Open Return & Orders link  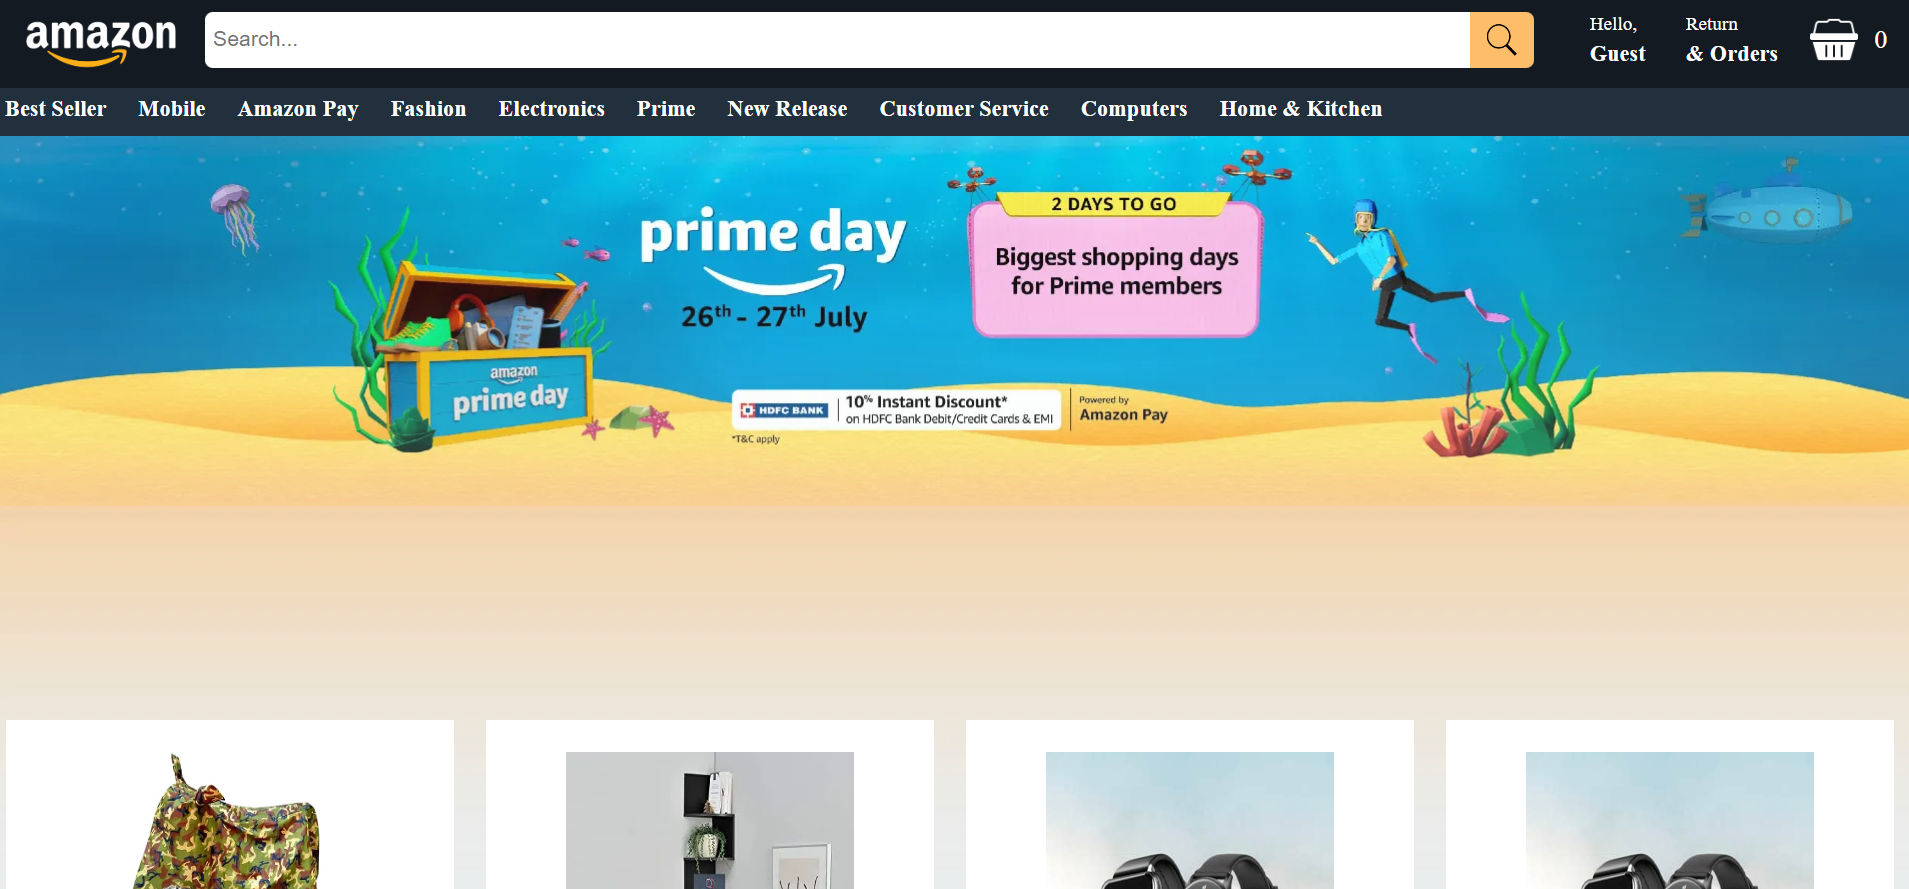[1731, 40]
